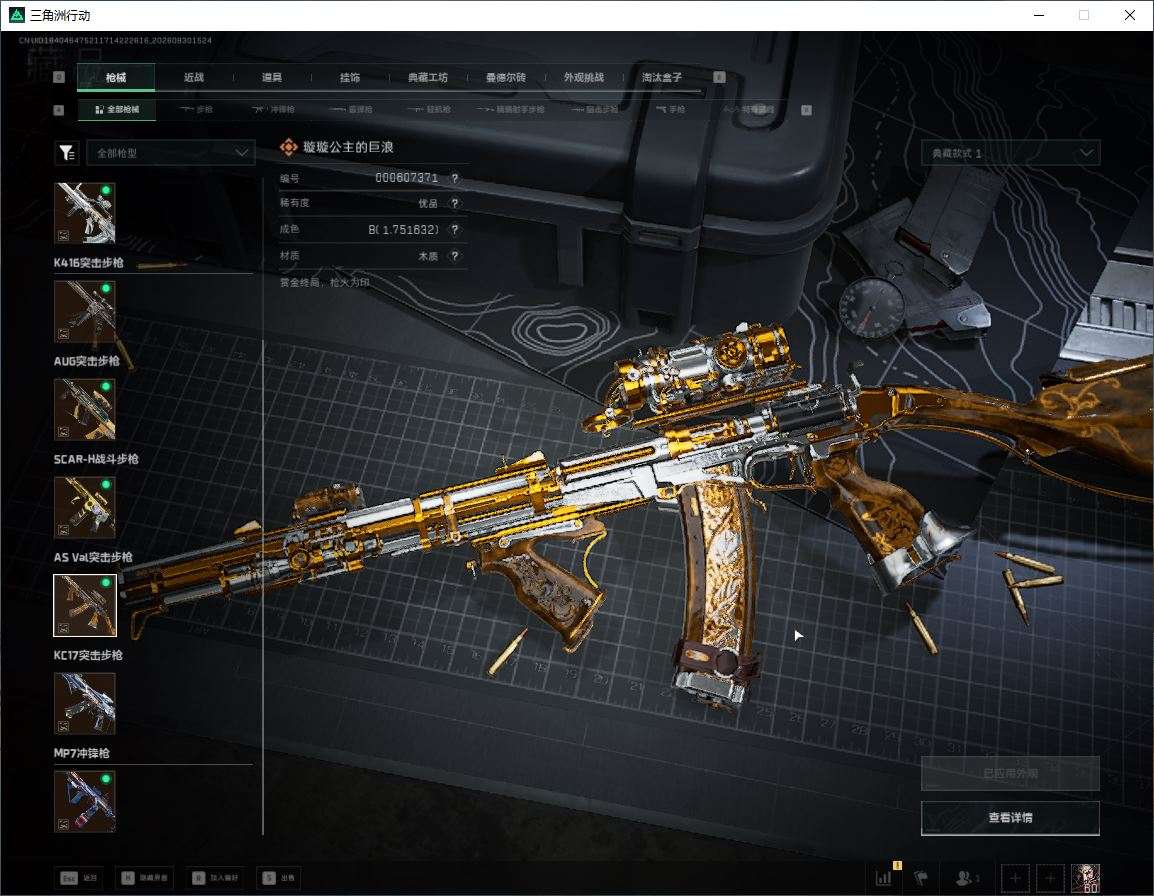Expand the 全部枪型 weapon type dropdown
Screen dimensions: 1154x896
point(171,152)
